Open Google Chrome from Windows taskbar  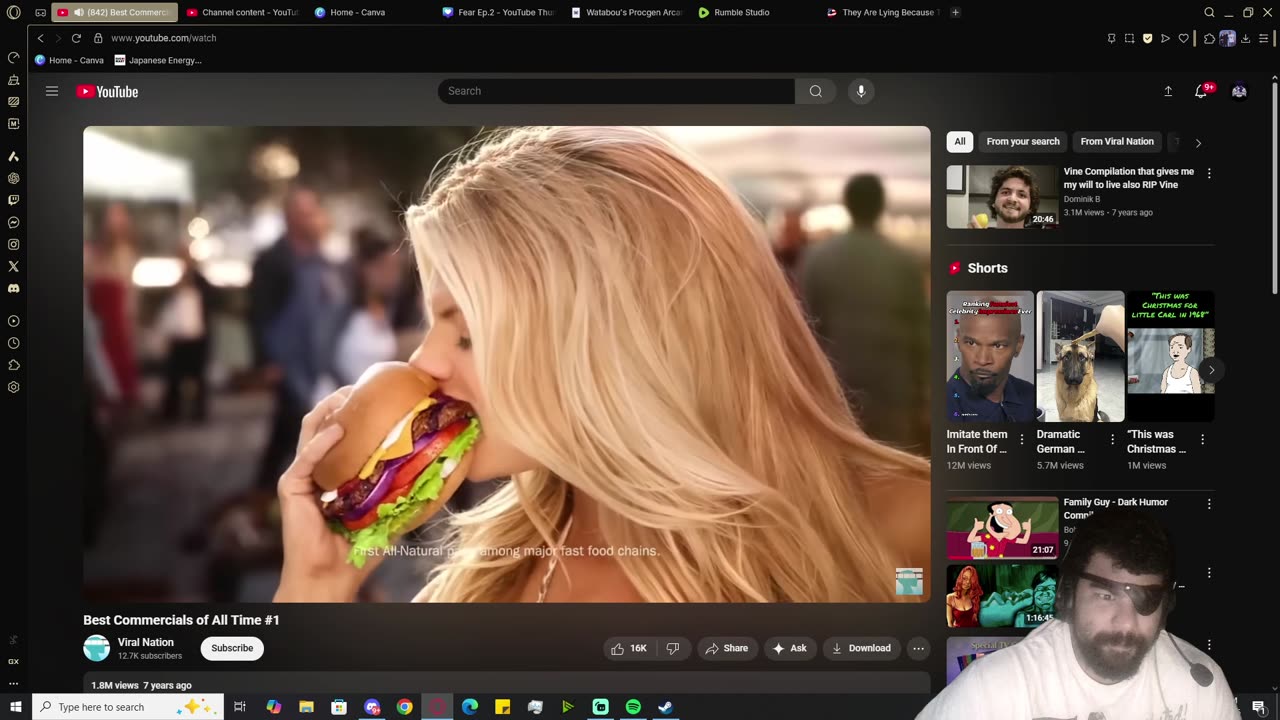[x=404, y=707]
